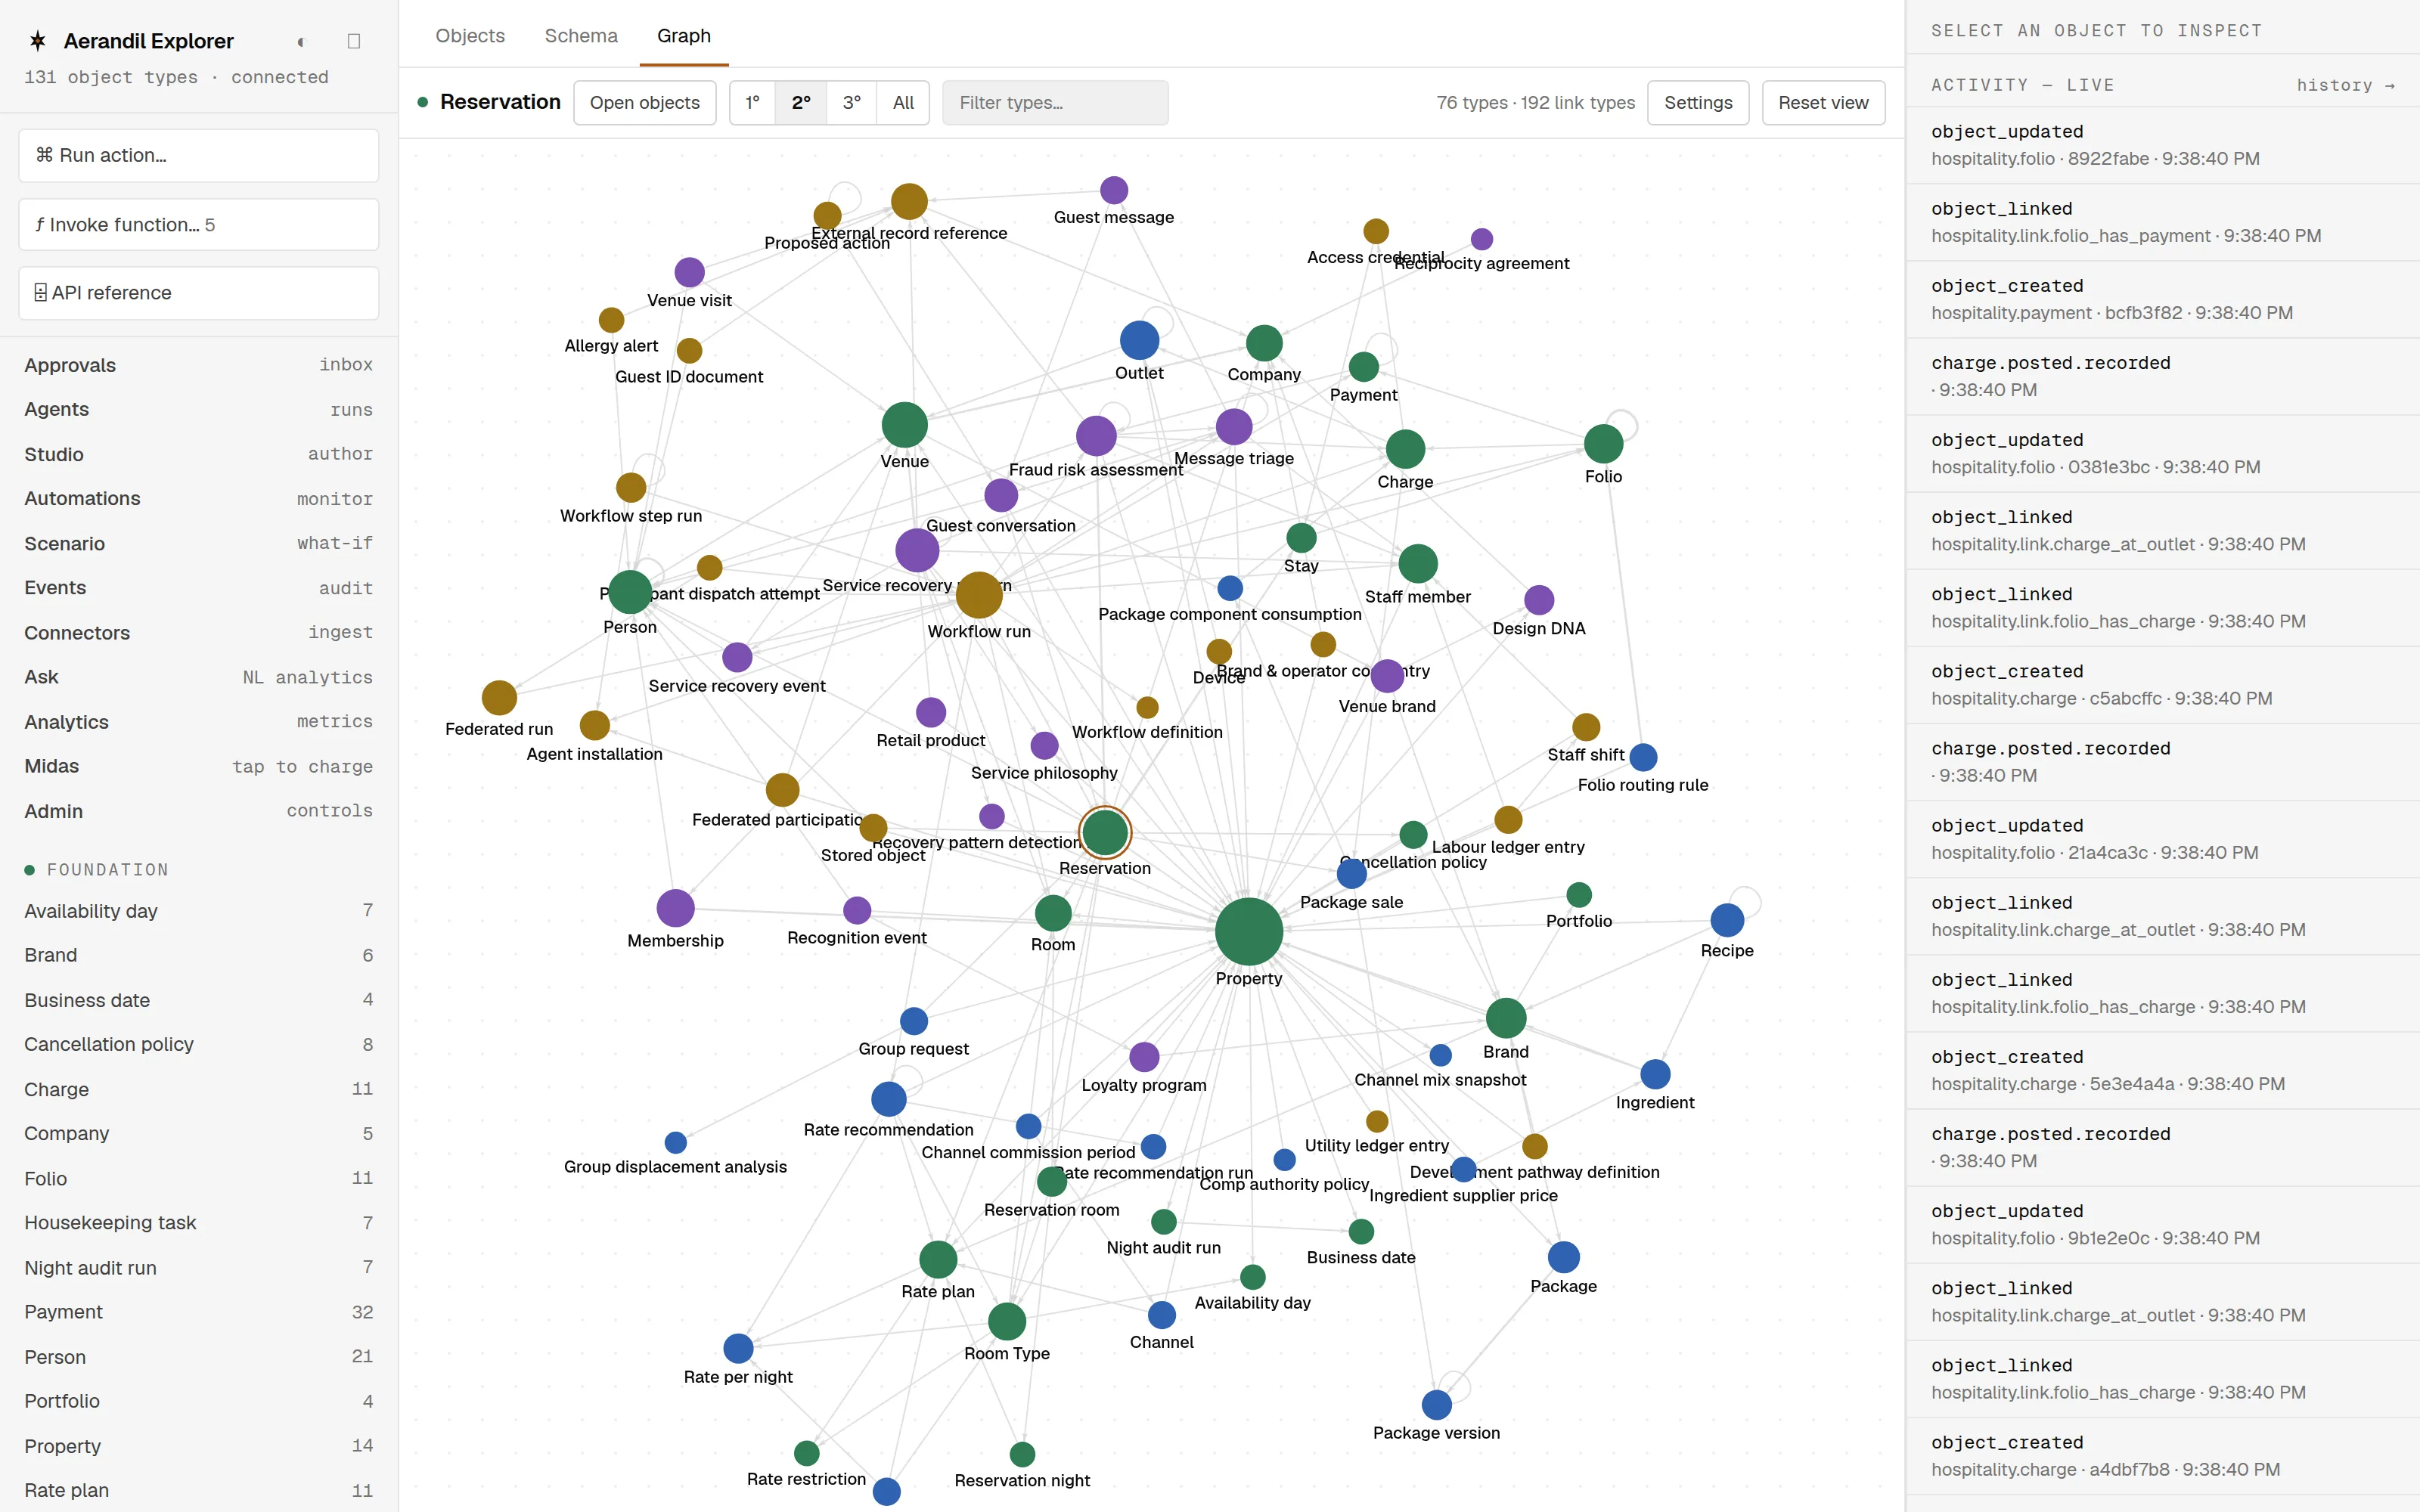Open Midas tap to charge
The width and height of the screenshot is (2420, 1512).
tap(198, 766)
